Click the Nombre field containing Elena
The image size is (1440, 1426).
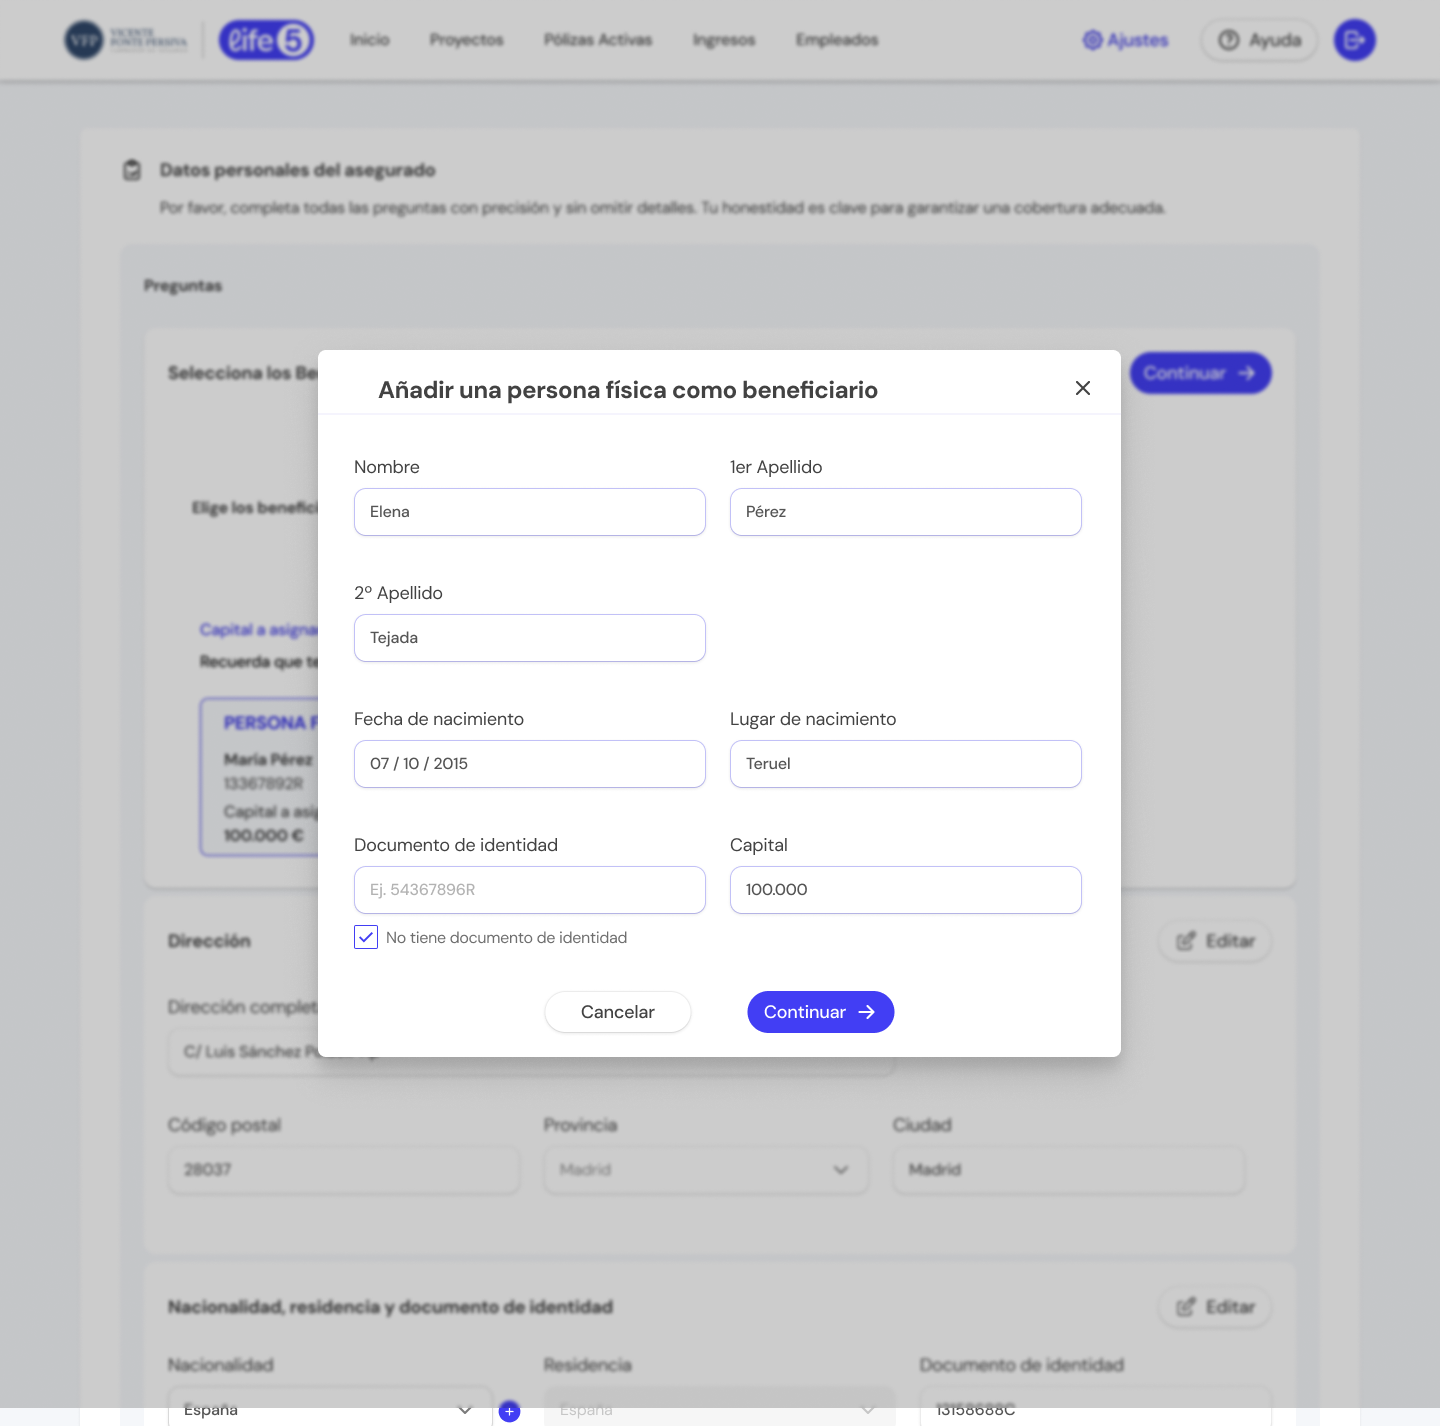tap(530, 512)
